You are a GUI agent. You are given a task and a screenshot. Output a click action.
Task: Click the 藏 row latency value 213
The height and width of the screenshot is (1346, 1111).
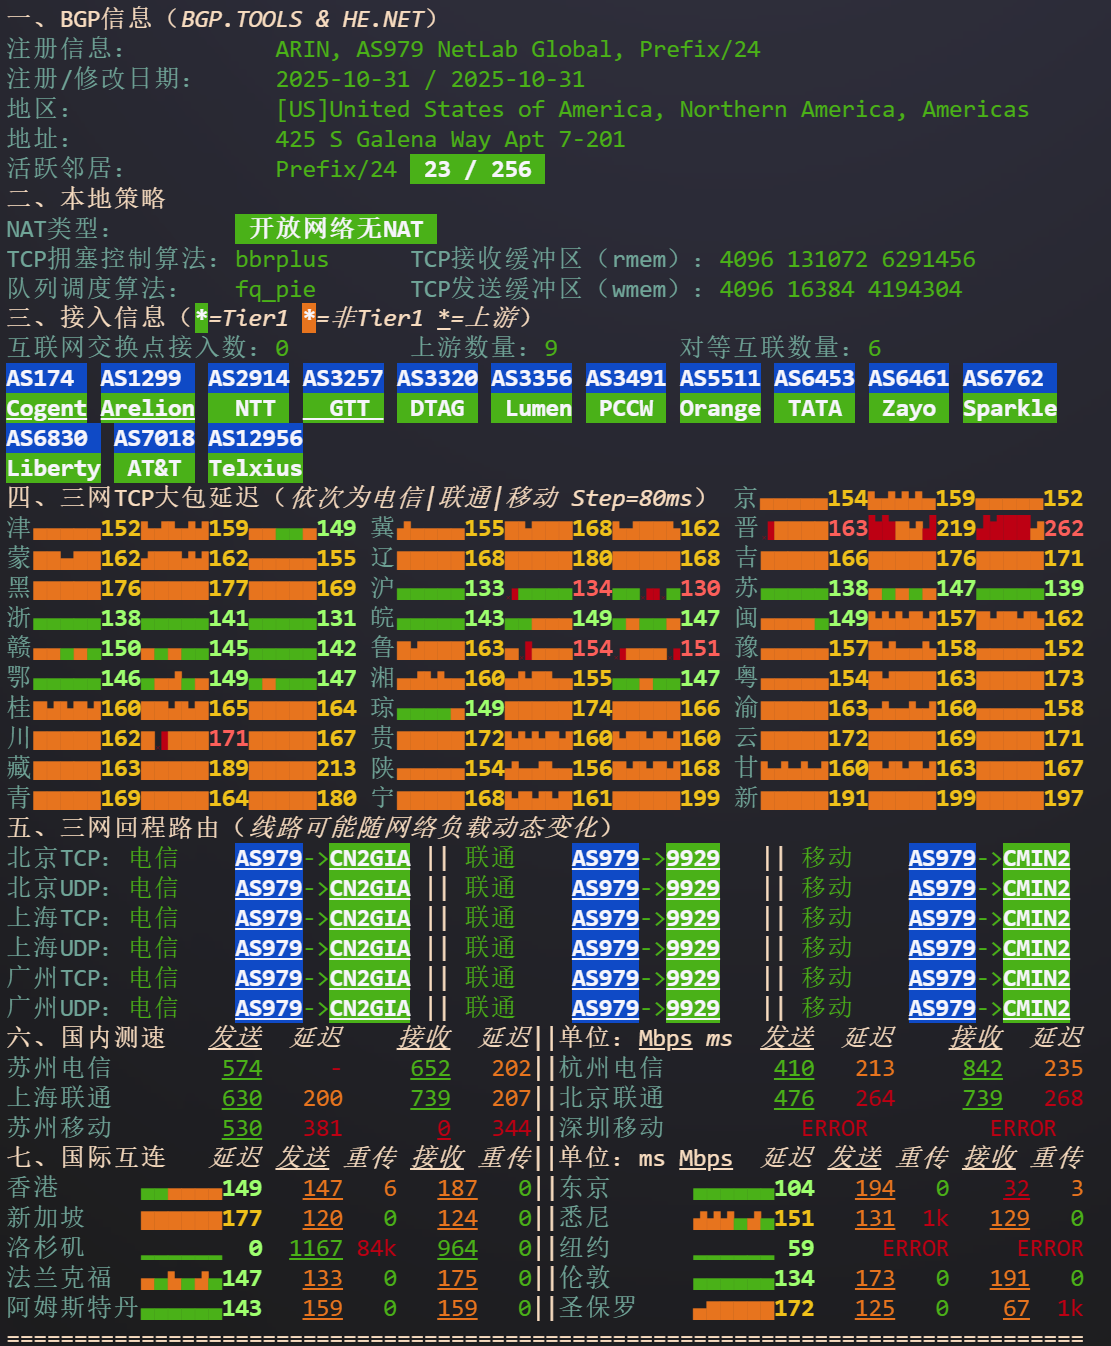pos(336,768)
